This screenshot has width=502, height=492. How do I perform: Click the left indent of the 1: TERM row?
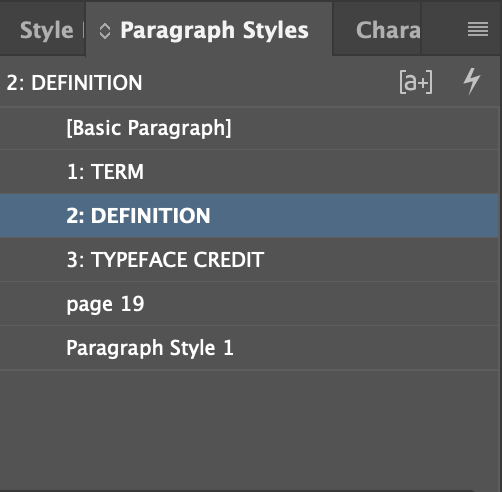pyautogui.click(x=33, y=172)
